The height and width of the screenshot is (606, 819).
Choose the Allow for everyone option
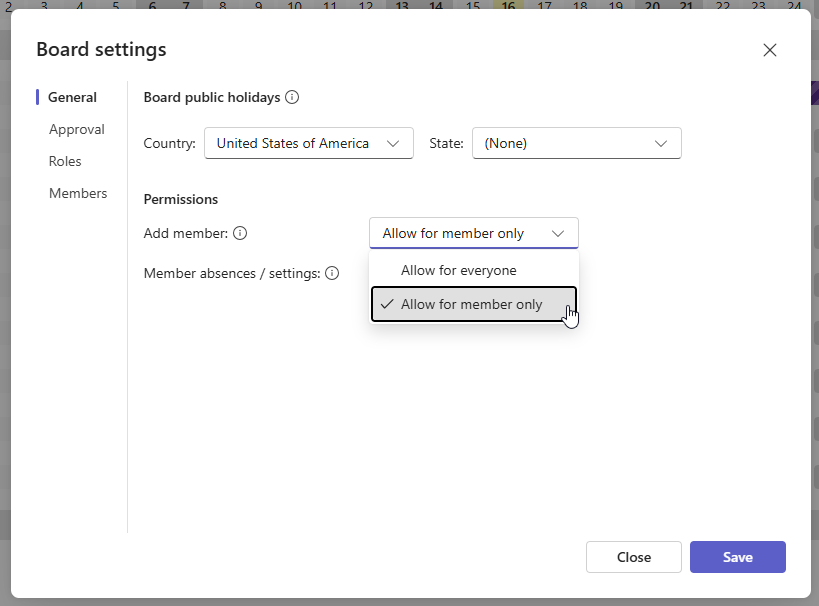click(x=459, y=270)
